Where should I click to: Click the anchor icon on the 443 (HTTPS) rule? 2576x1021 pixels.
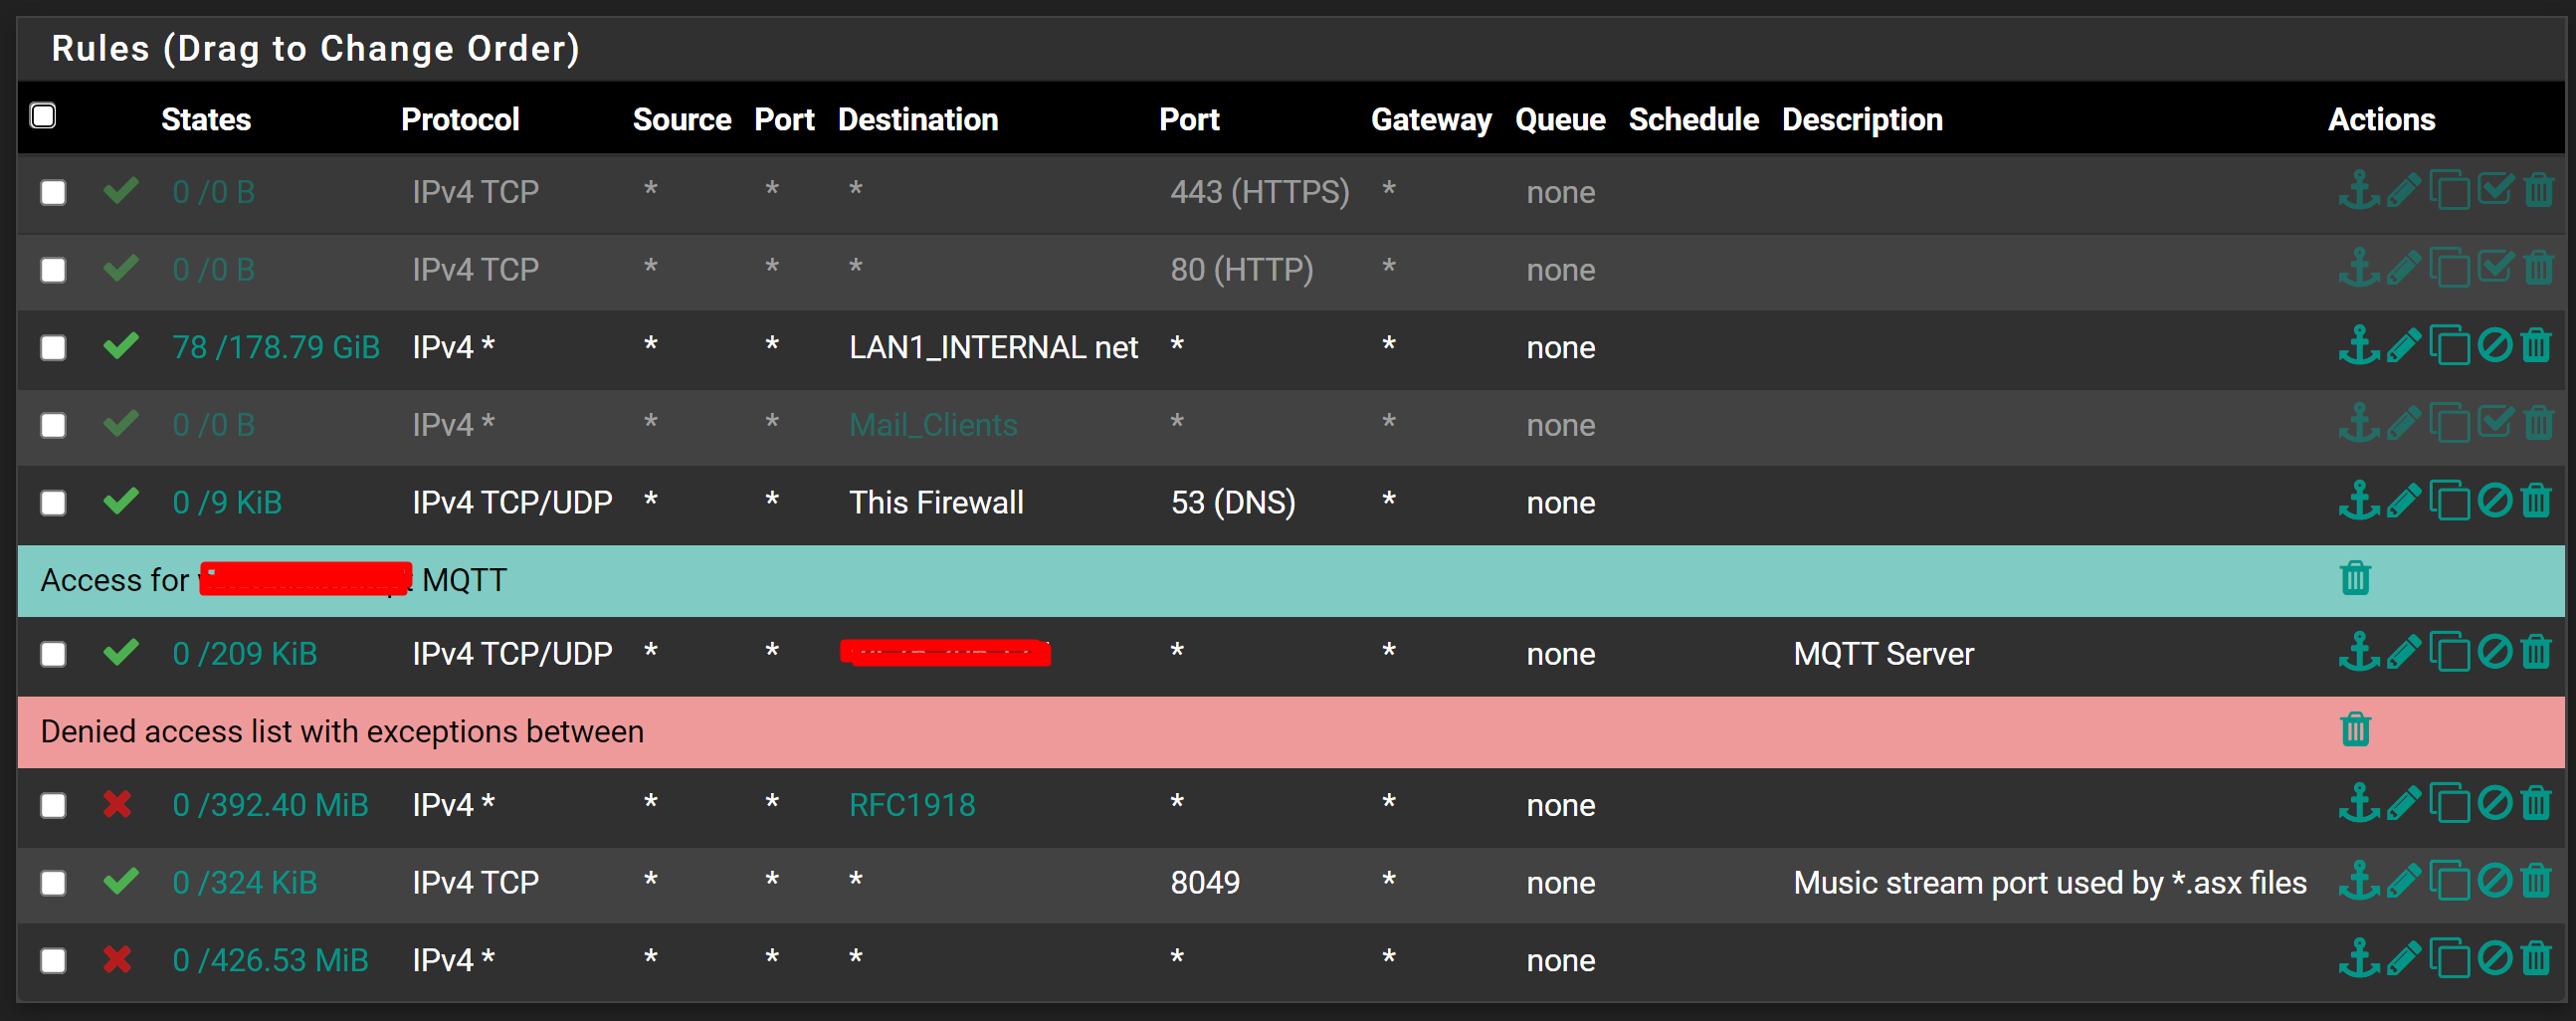[2359, 190]
